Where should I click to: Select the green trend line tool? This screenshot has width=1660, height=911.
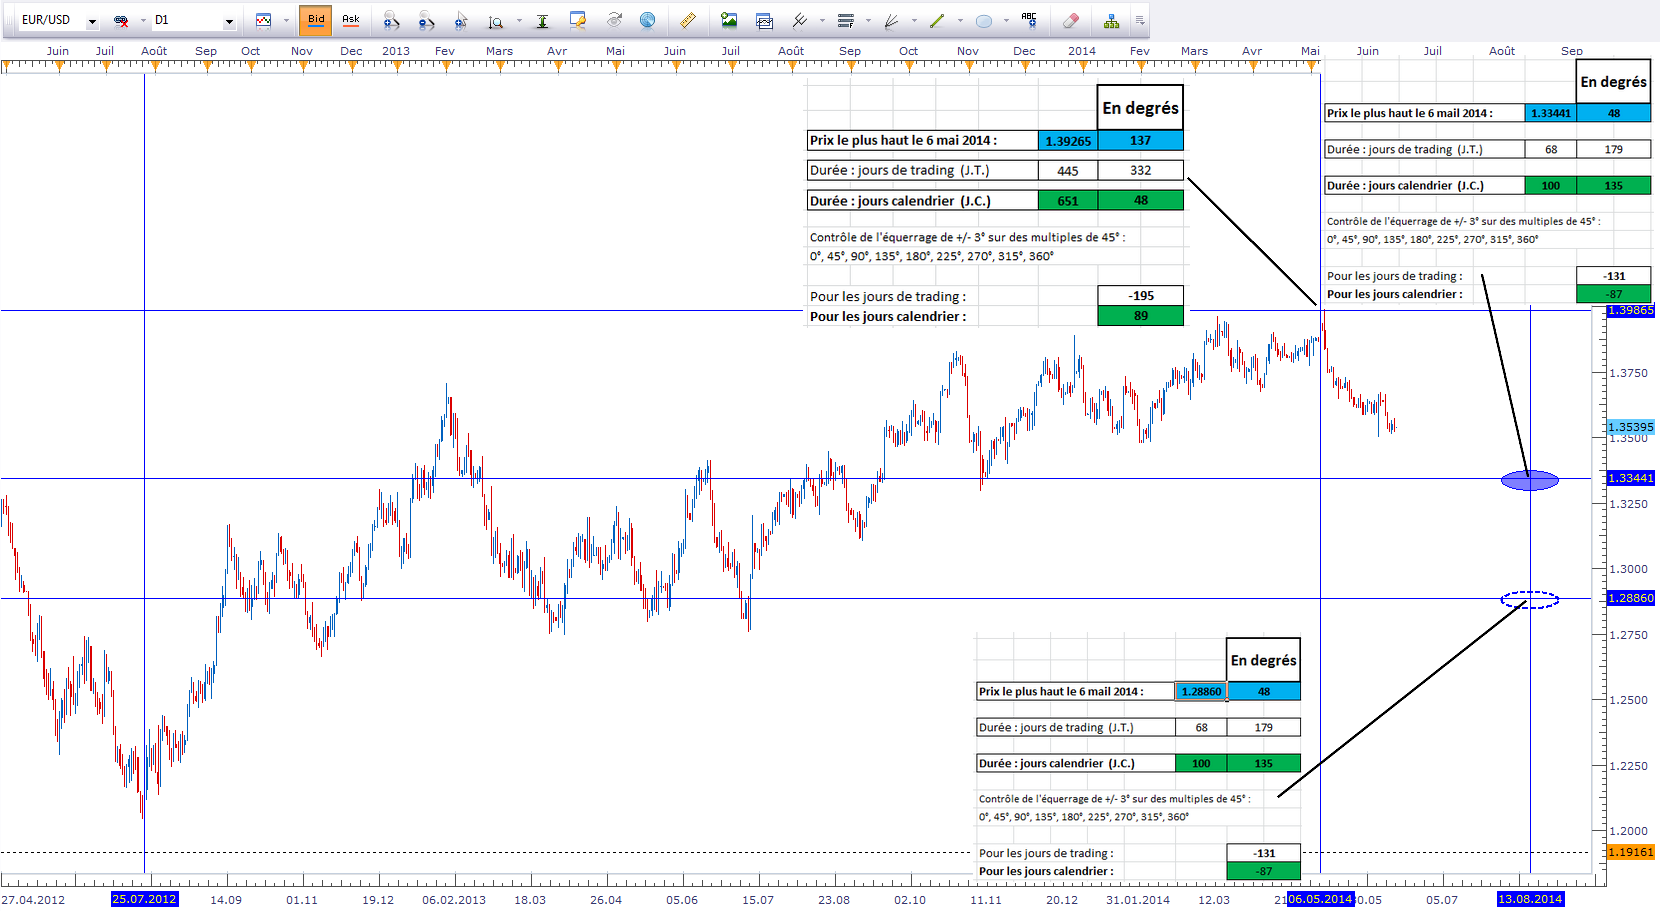[938, 20]
